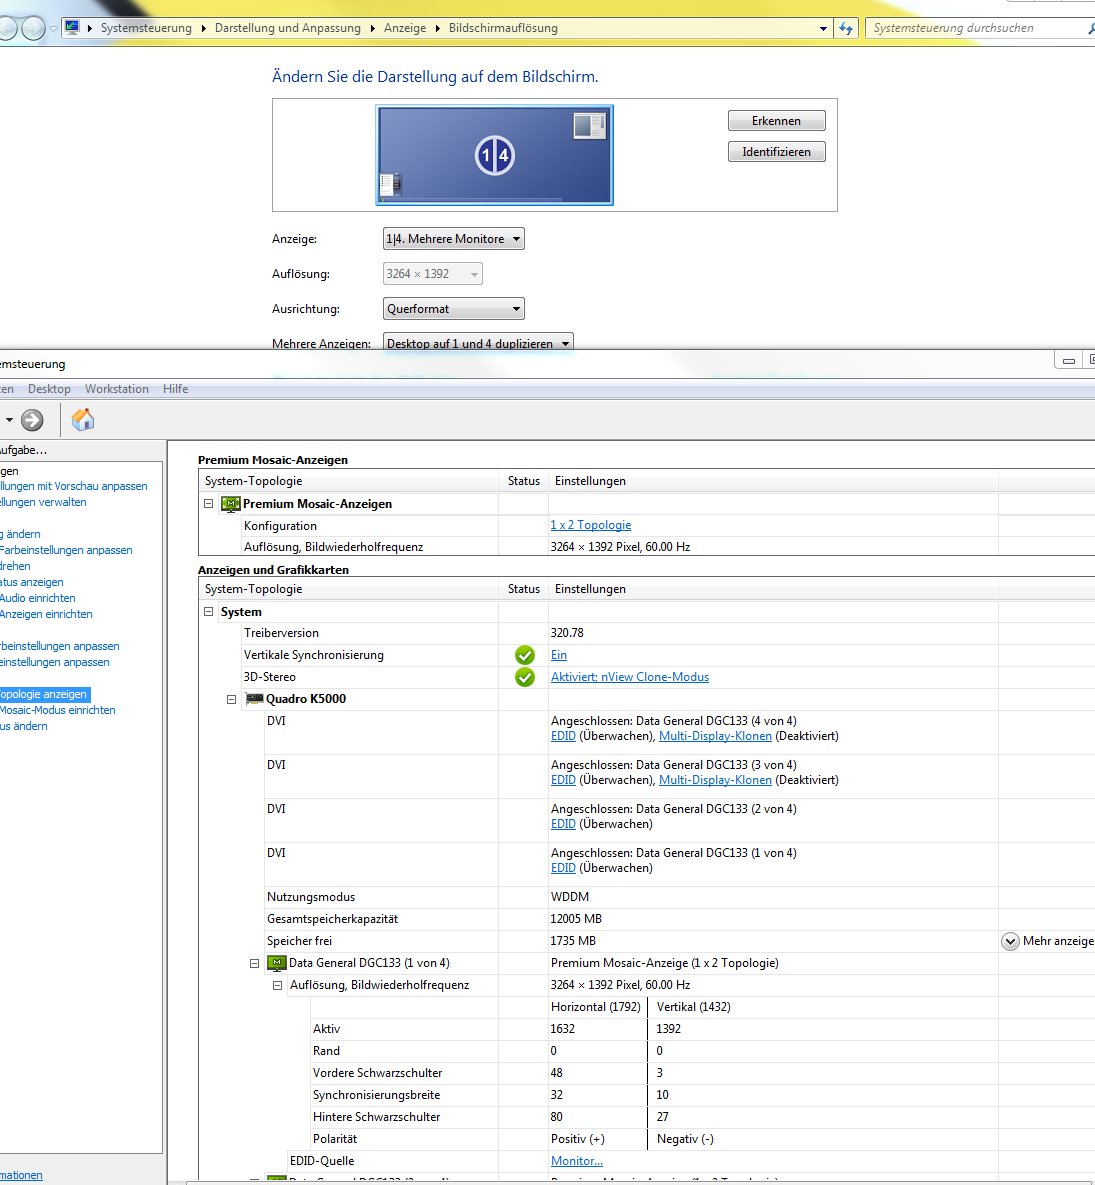1095x1185 pixels.
Task: Click the Speicher frei value 1735 MB
Action: coord(573,941)
